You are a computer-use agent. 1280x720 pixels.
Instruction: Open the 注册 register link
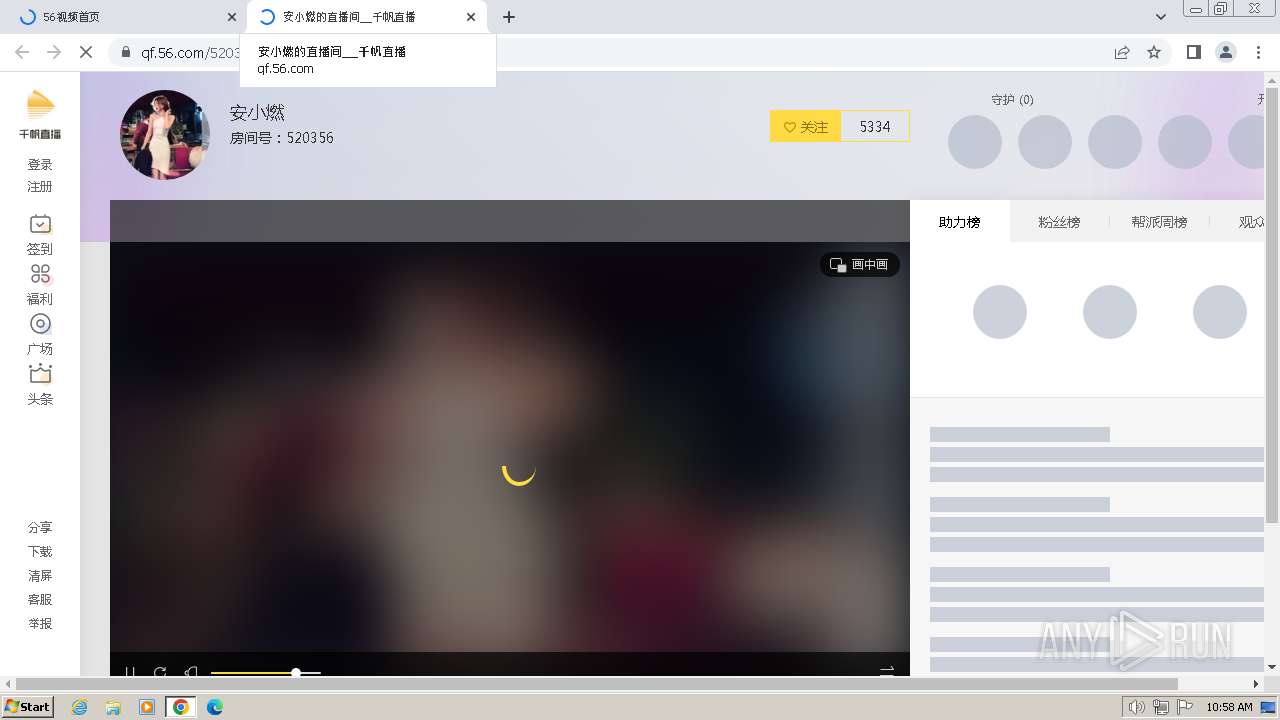click(40, 186)
